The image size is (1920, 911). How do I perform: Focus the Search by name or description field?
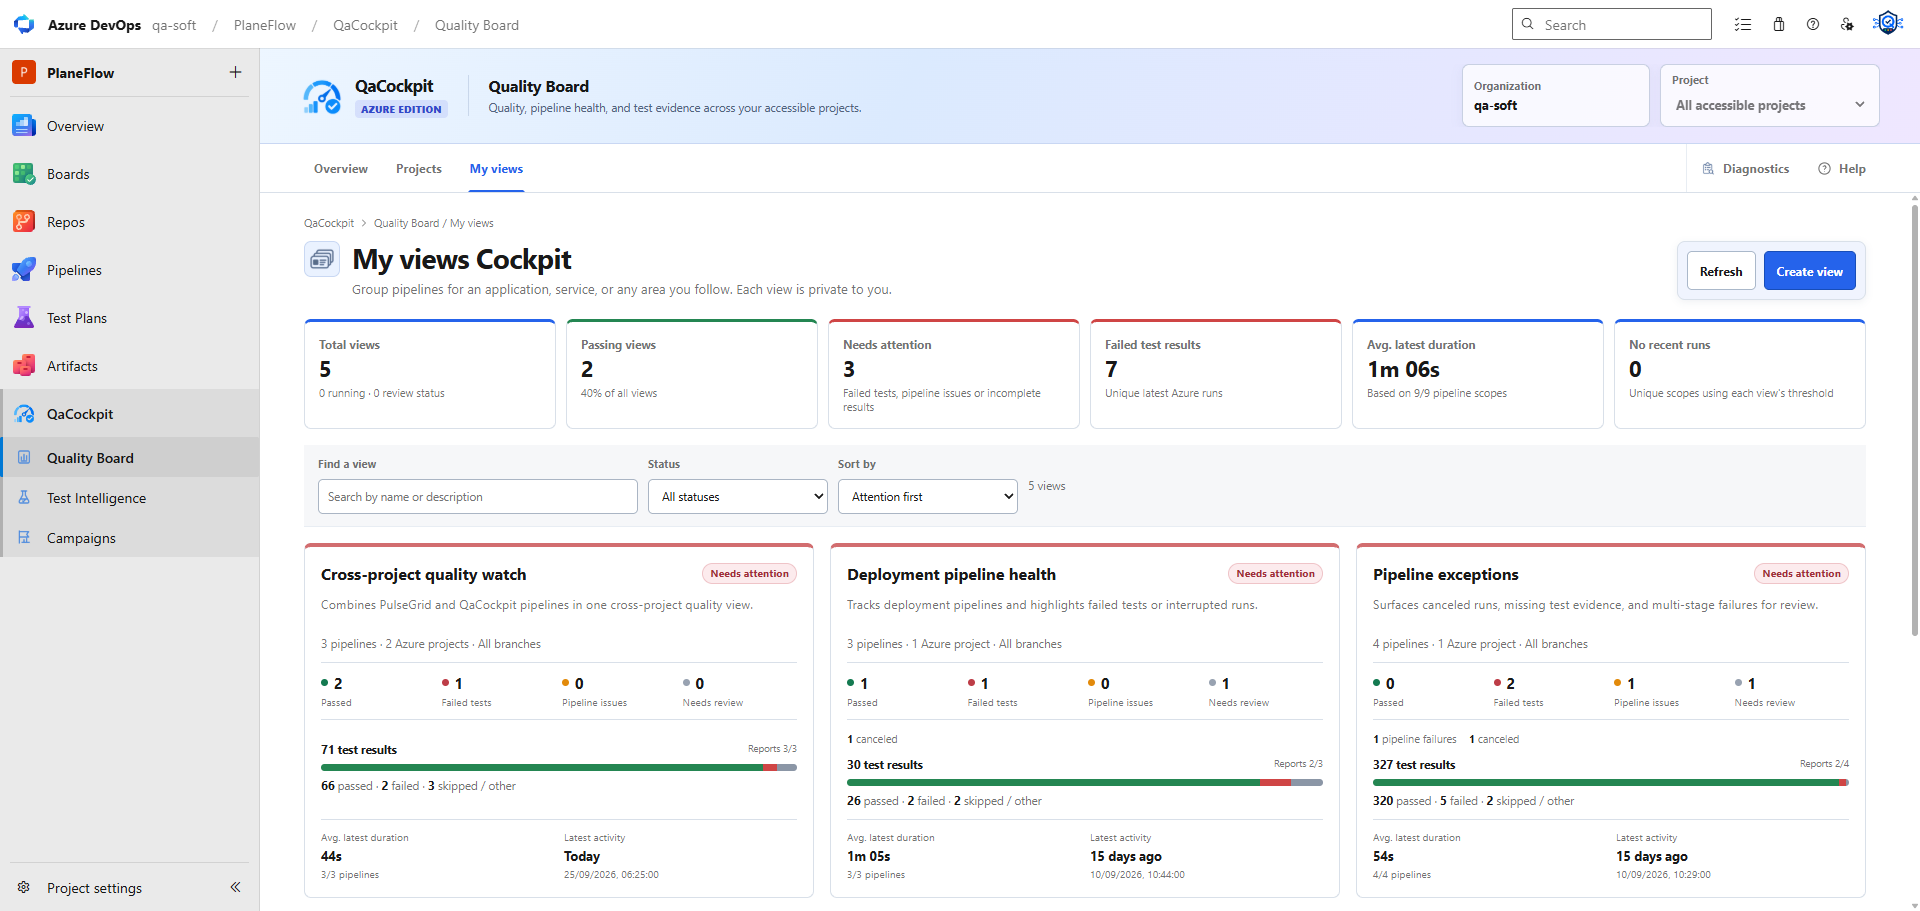coord(478,497)
